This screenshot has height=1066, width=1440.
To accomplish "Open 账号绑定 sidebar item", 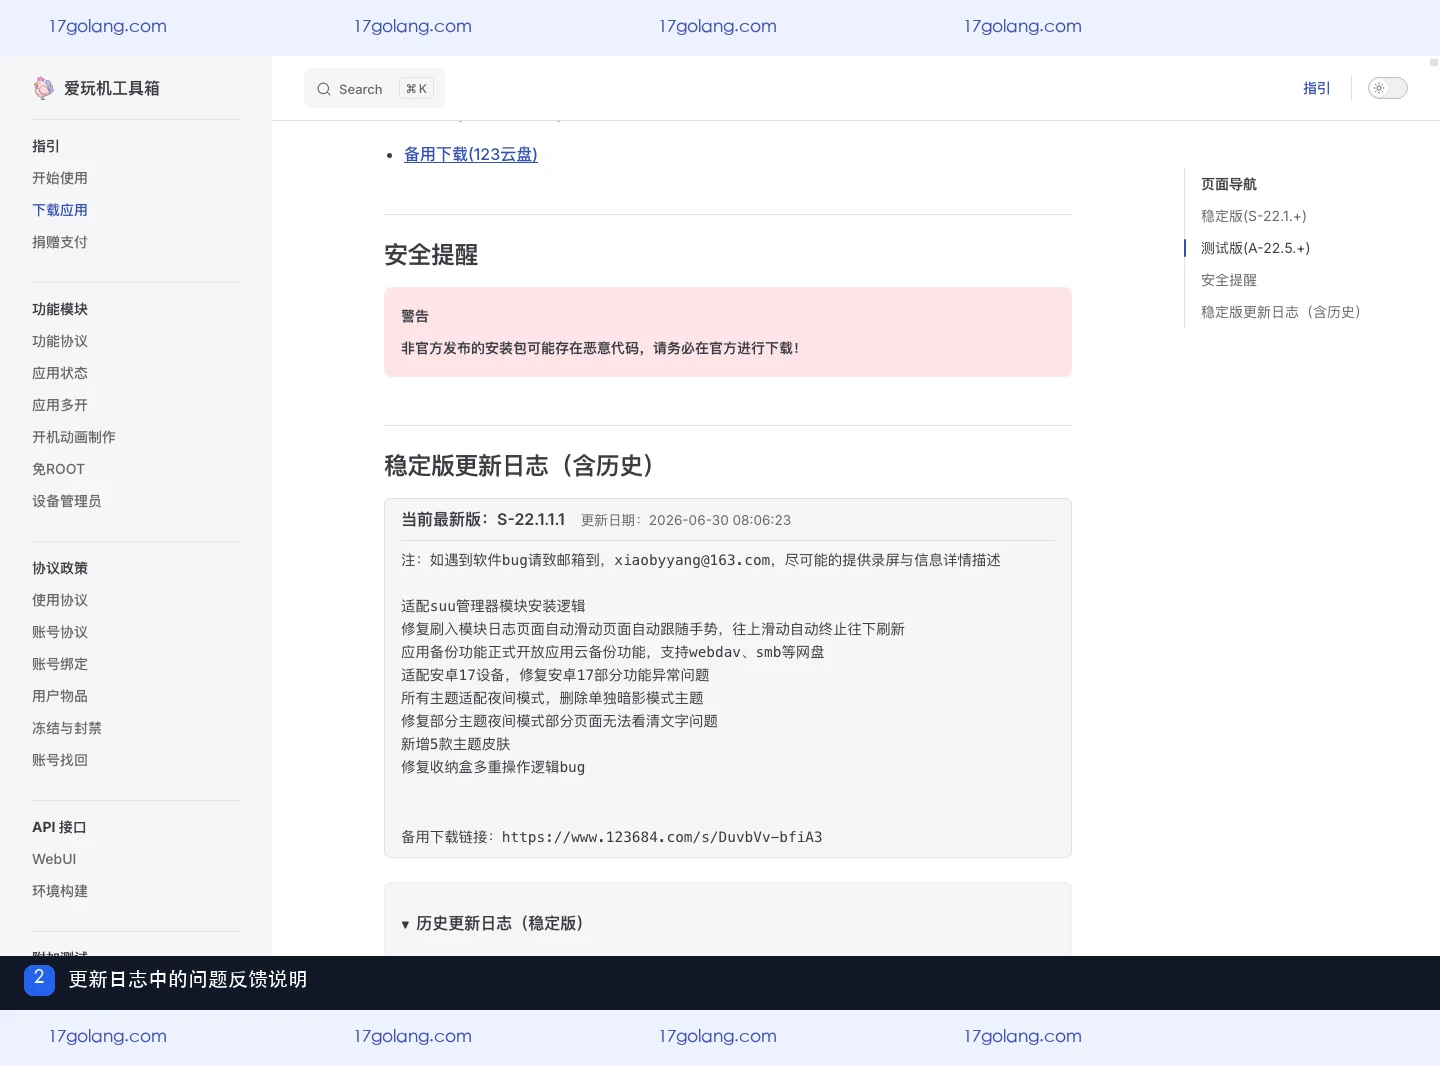I will click(60, 664).
